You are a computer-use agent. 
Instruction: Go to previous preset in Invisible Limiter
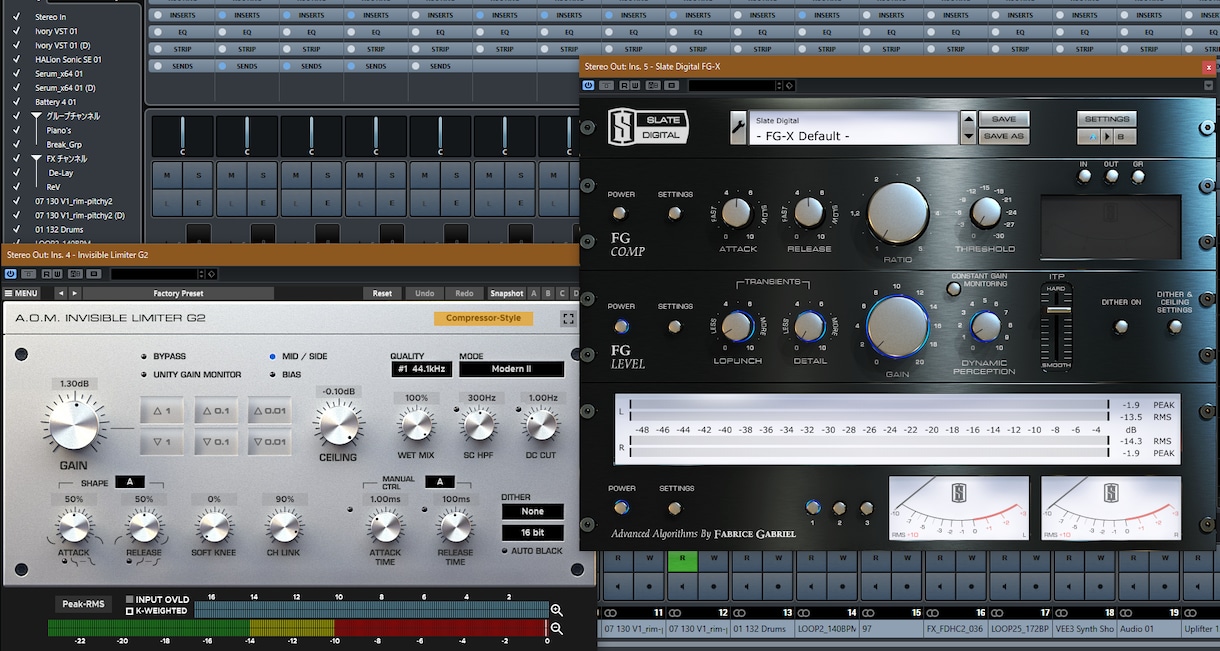coord(60,293)
